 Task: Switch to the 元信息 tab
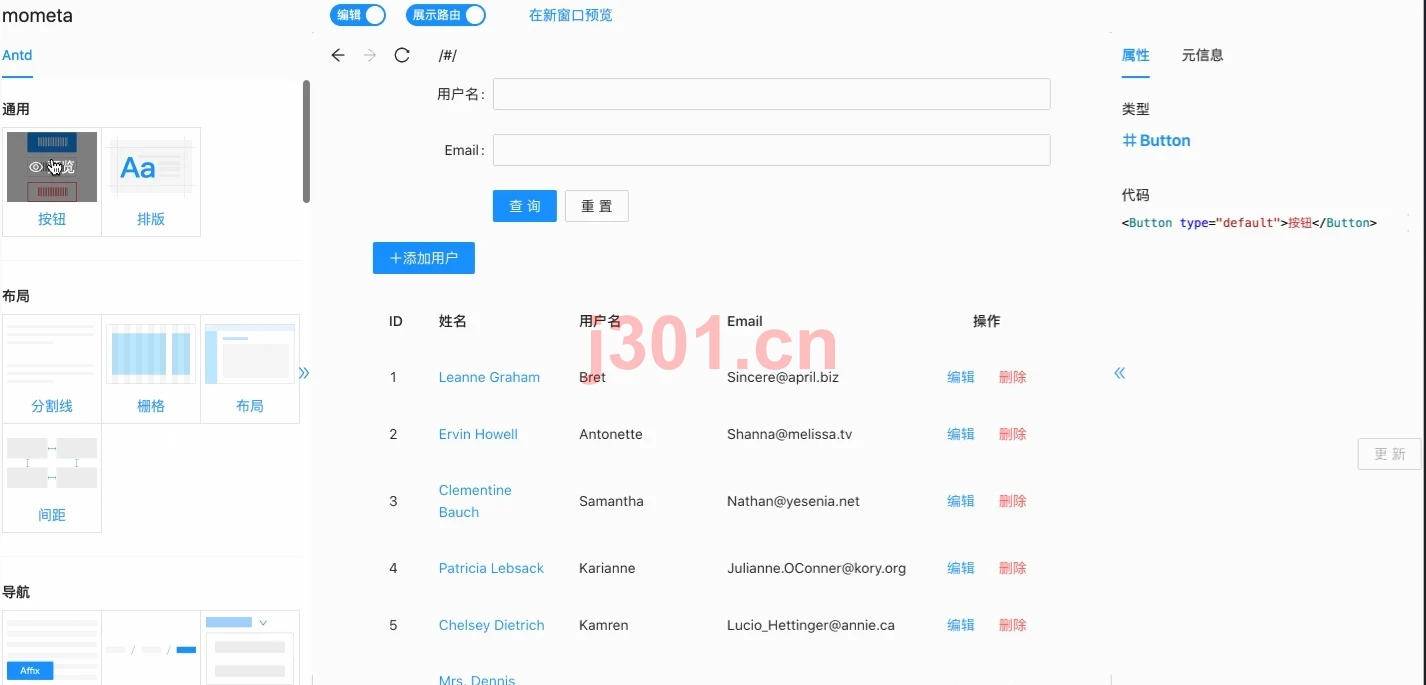[x=1202, y=55]
